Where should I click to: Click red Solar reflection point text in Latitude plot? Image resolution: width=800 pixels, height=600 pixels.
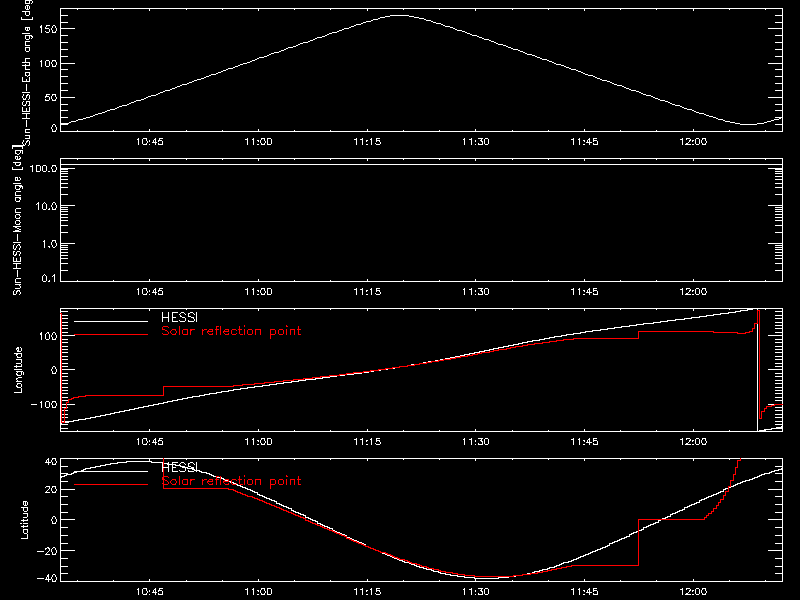coord(231,481)
